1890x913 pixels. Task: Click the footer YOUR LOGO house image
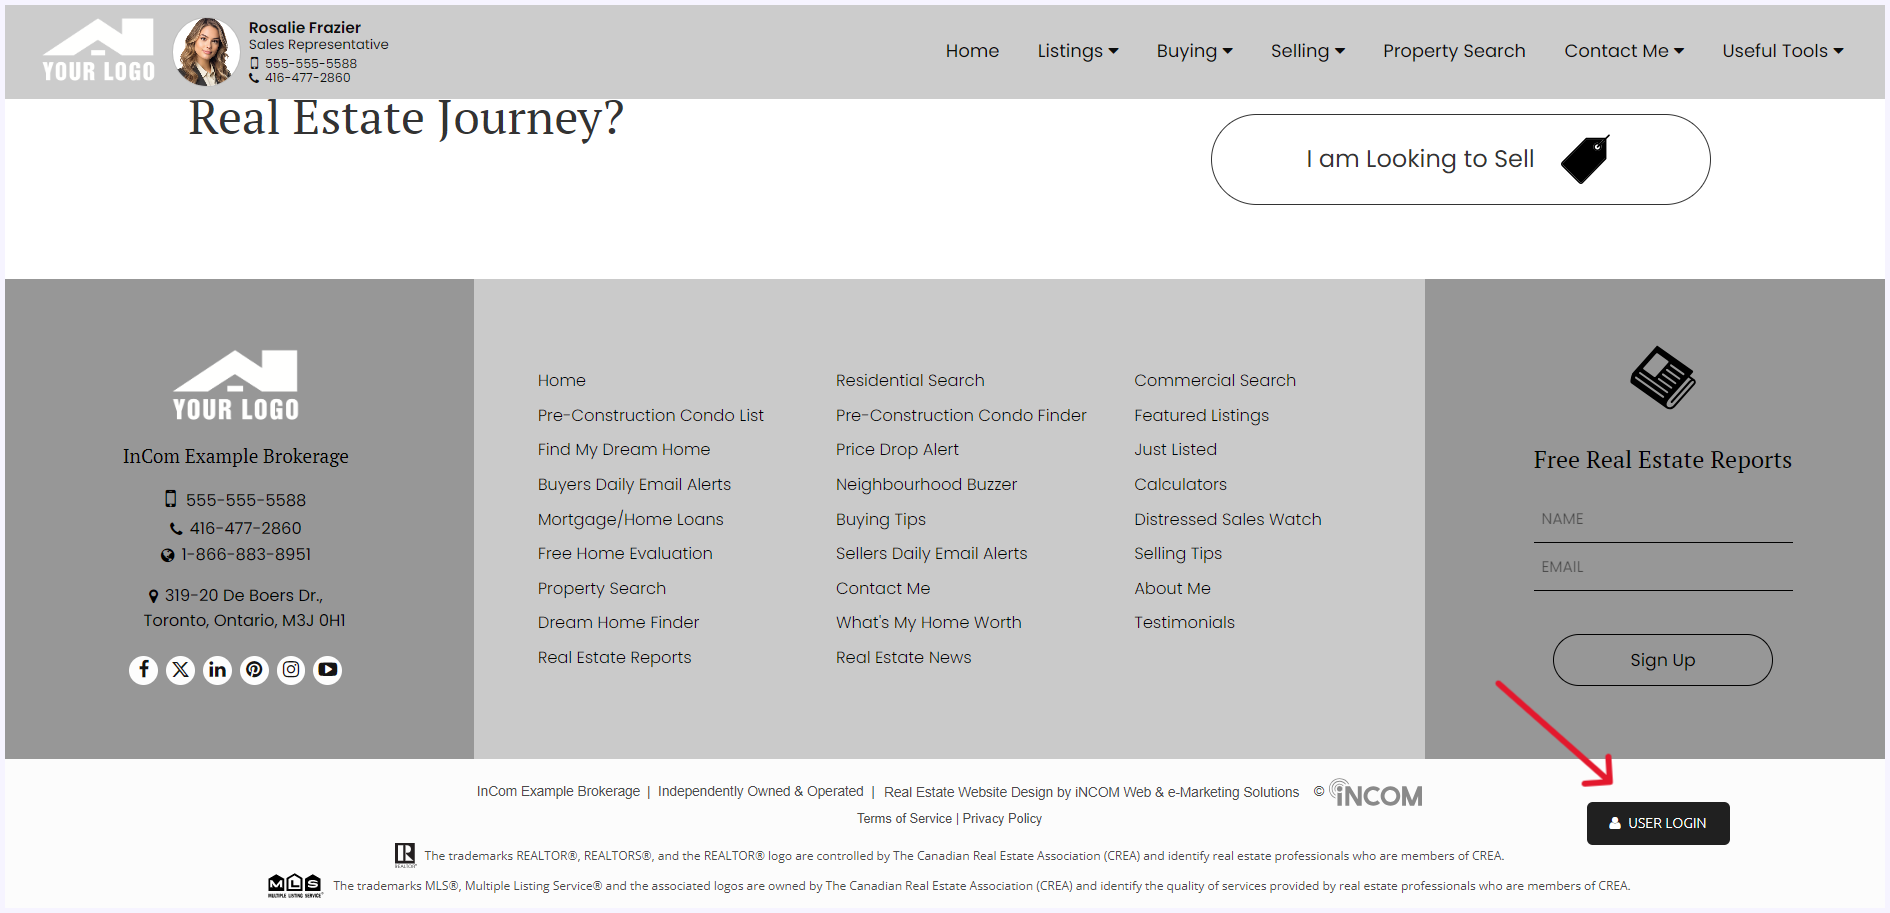(x=236, y=385)
